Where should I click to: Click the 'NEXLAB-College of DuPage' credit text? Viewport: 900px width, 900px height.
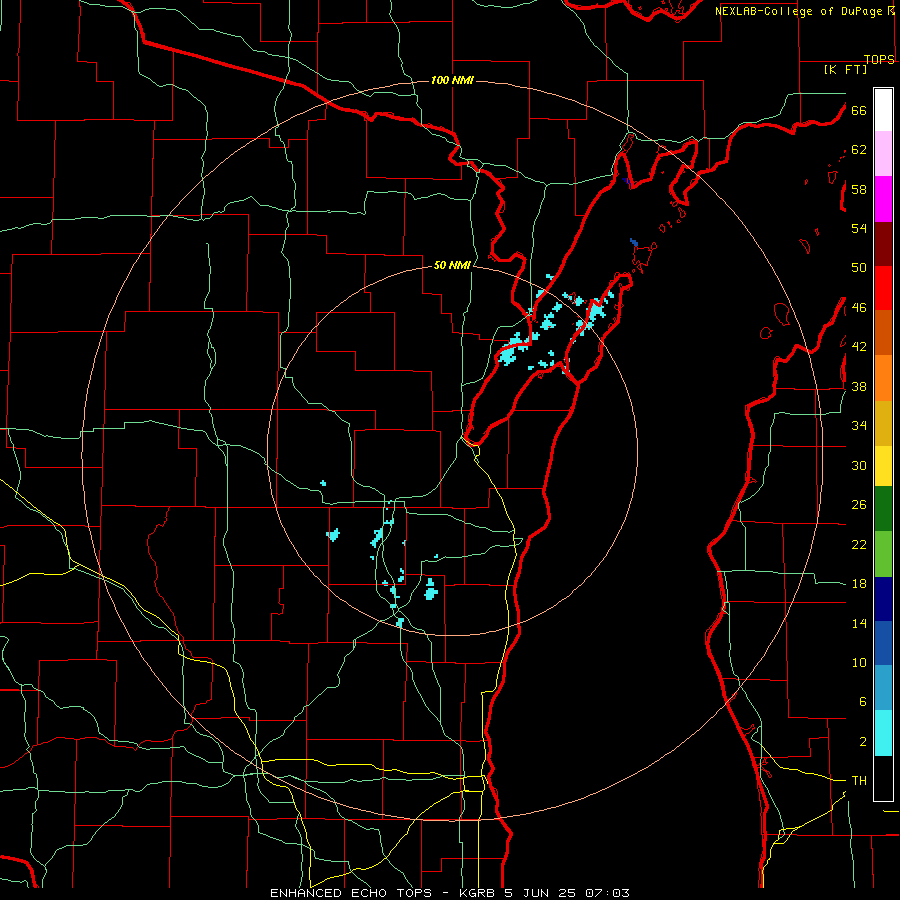coord(800,11)
